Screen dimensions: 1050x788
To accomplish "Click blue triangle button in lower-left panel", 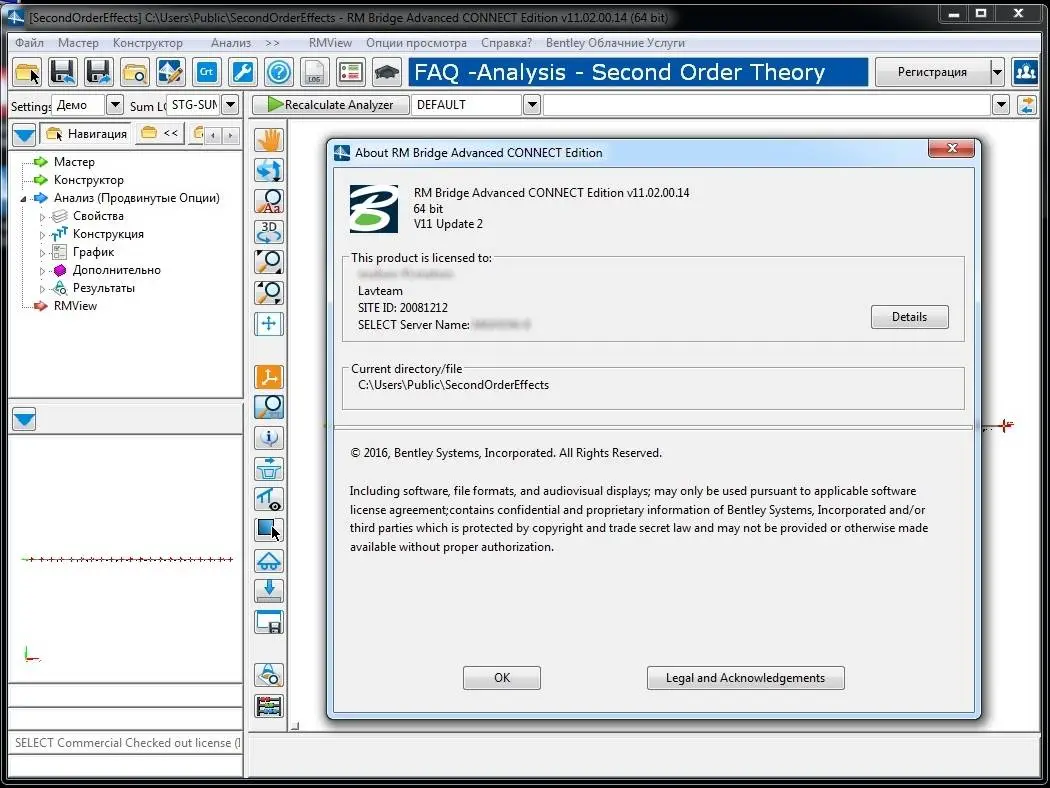I will [24, 420].
